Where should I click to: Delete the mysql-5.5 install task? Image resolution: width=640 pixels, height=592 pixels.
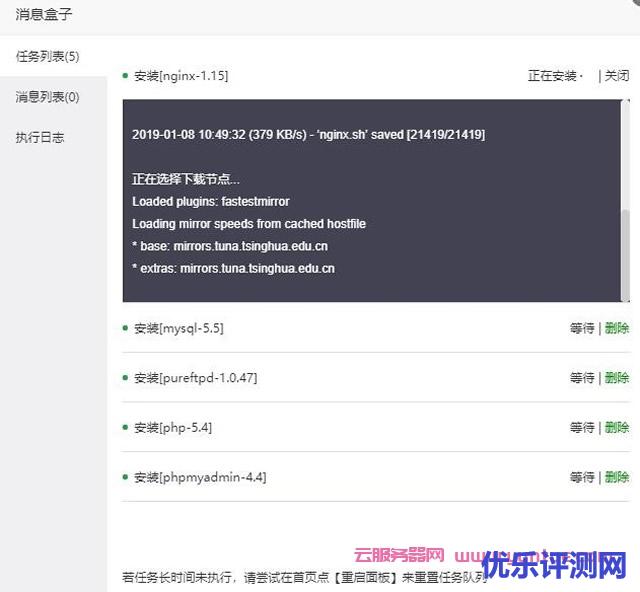(x=617, y=328)
